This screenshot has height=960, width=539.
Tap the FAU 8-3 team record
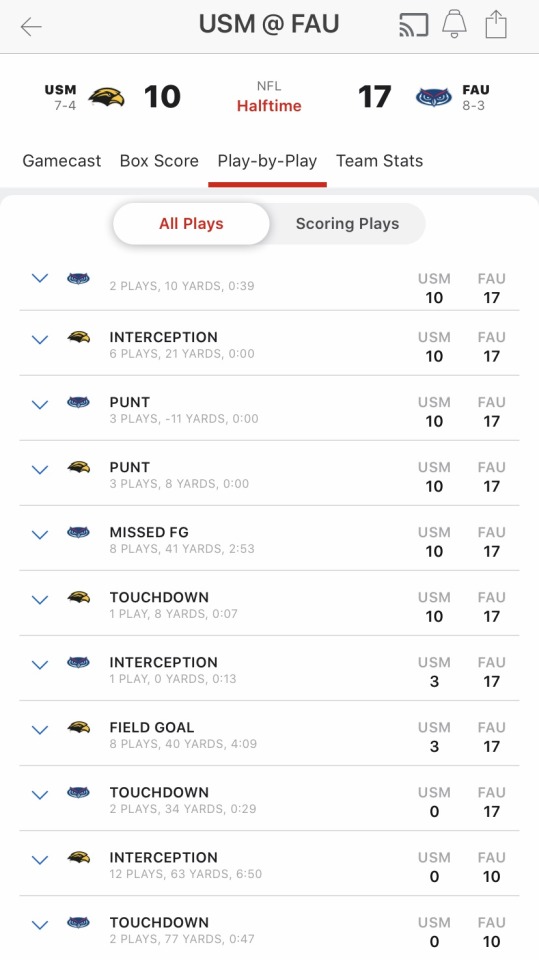tap(473, 105)
